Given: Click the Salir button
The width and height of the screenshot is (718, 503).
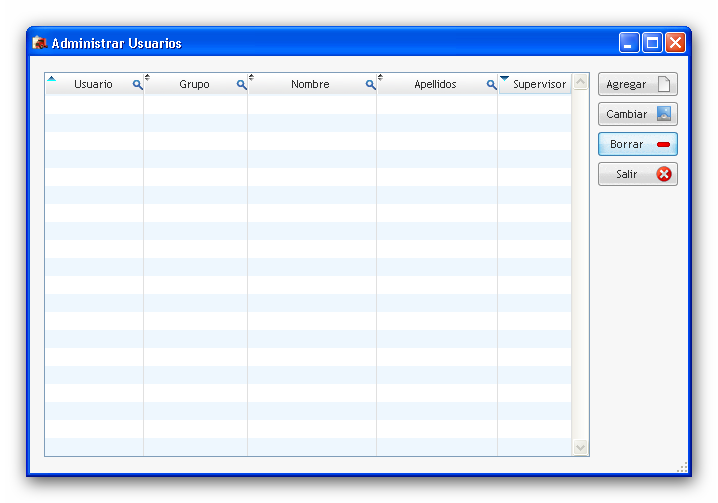Looking at the screenshot, I should click(x=637, y=174).
